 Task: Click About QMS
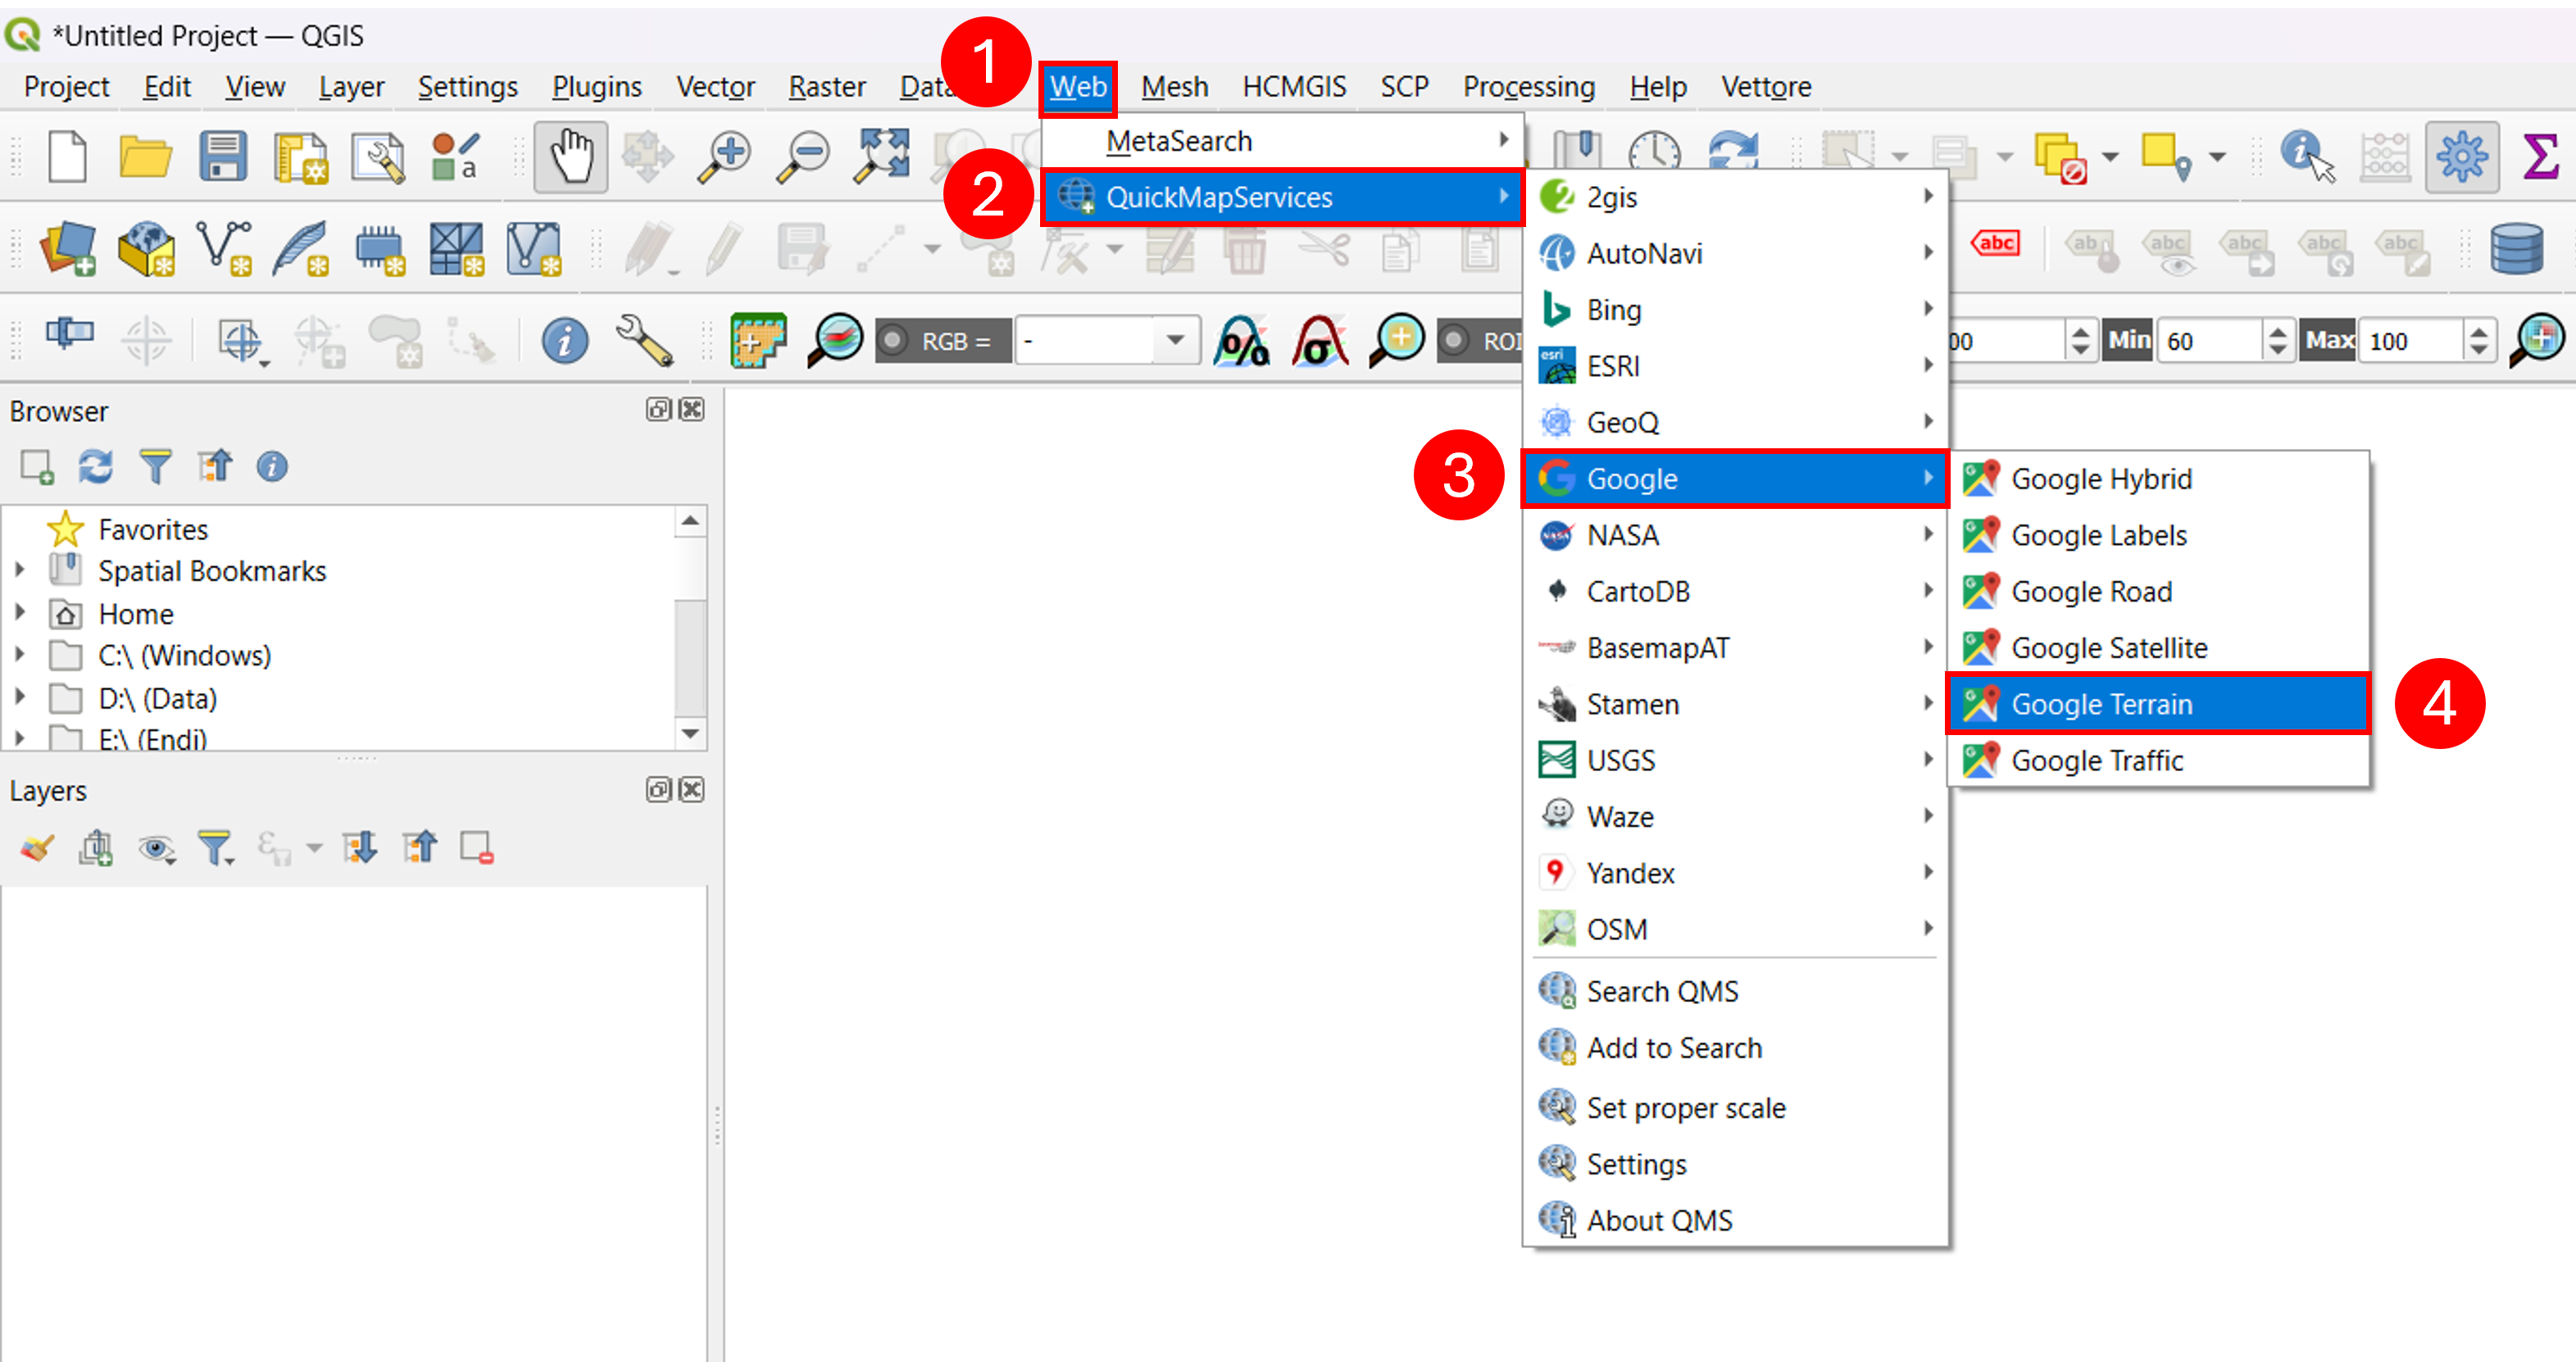coord(1735,1220)
